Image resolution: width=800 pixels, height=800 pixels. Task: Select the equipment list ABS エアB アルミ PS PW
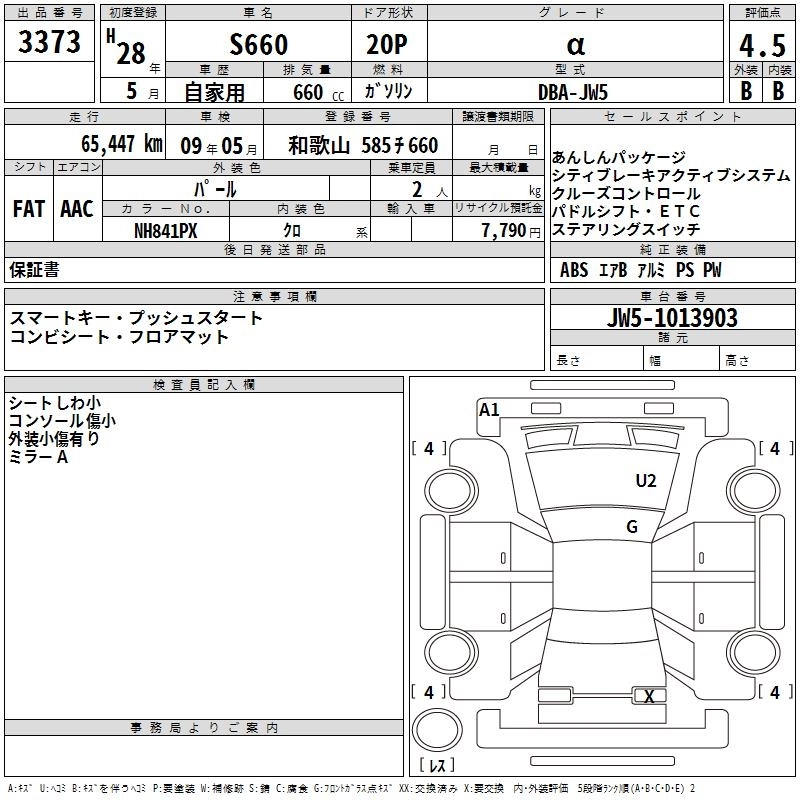click(x=641, y=270)
